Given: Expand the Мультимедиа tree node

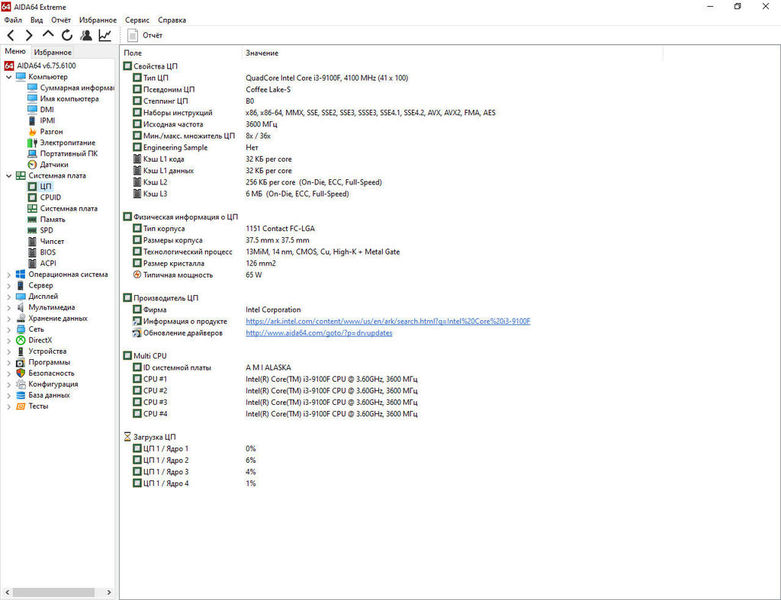Looking at the screenshot, I should 8,307.
